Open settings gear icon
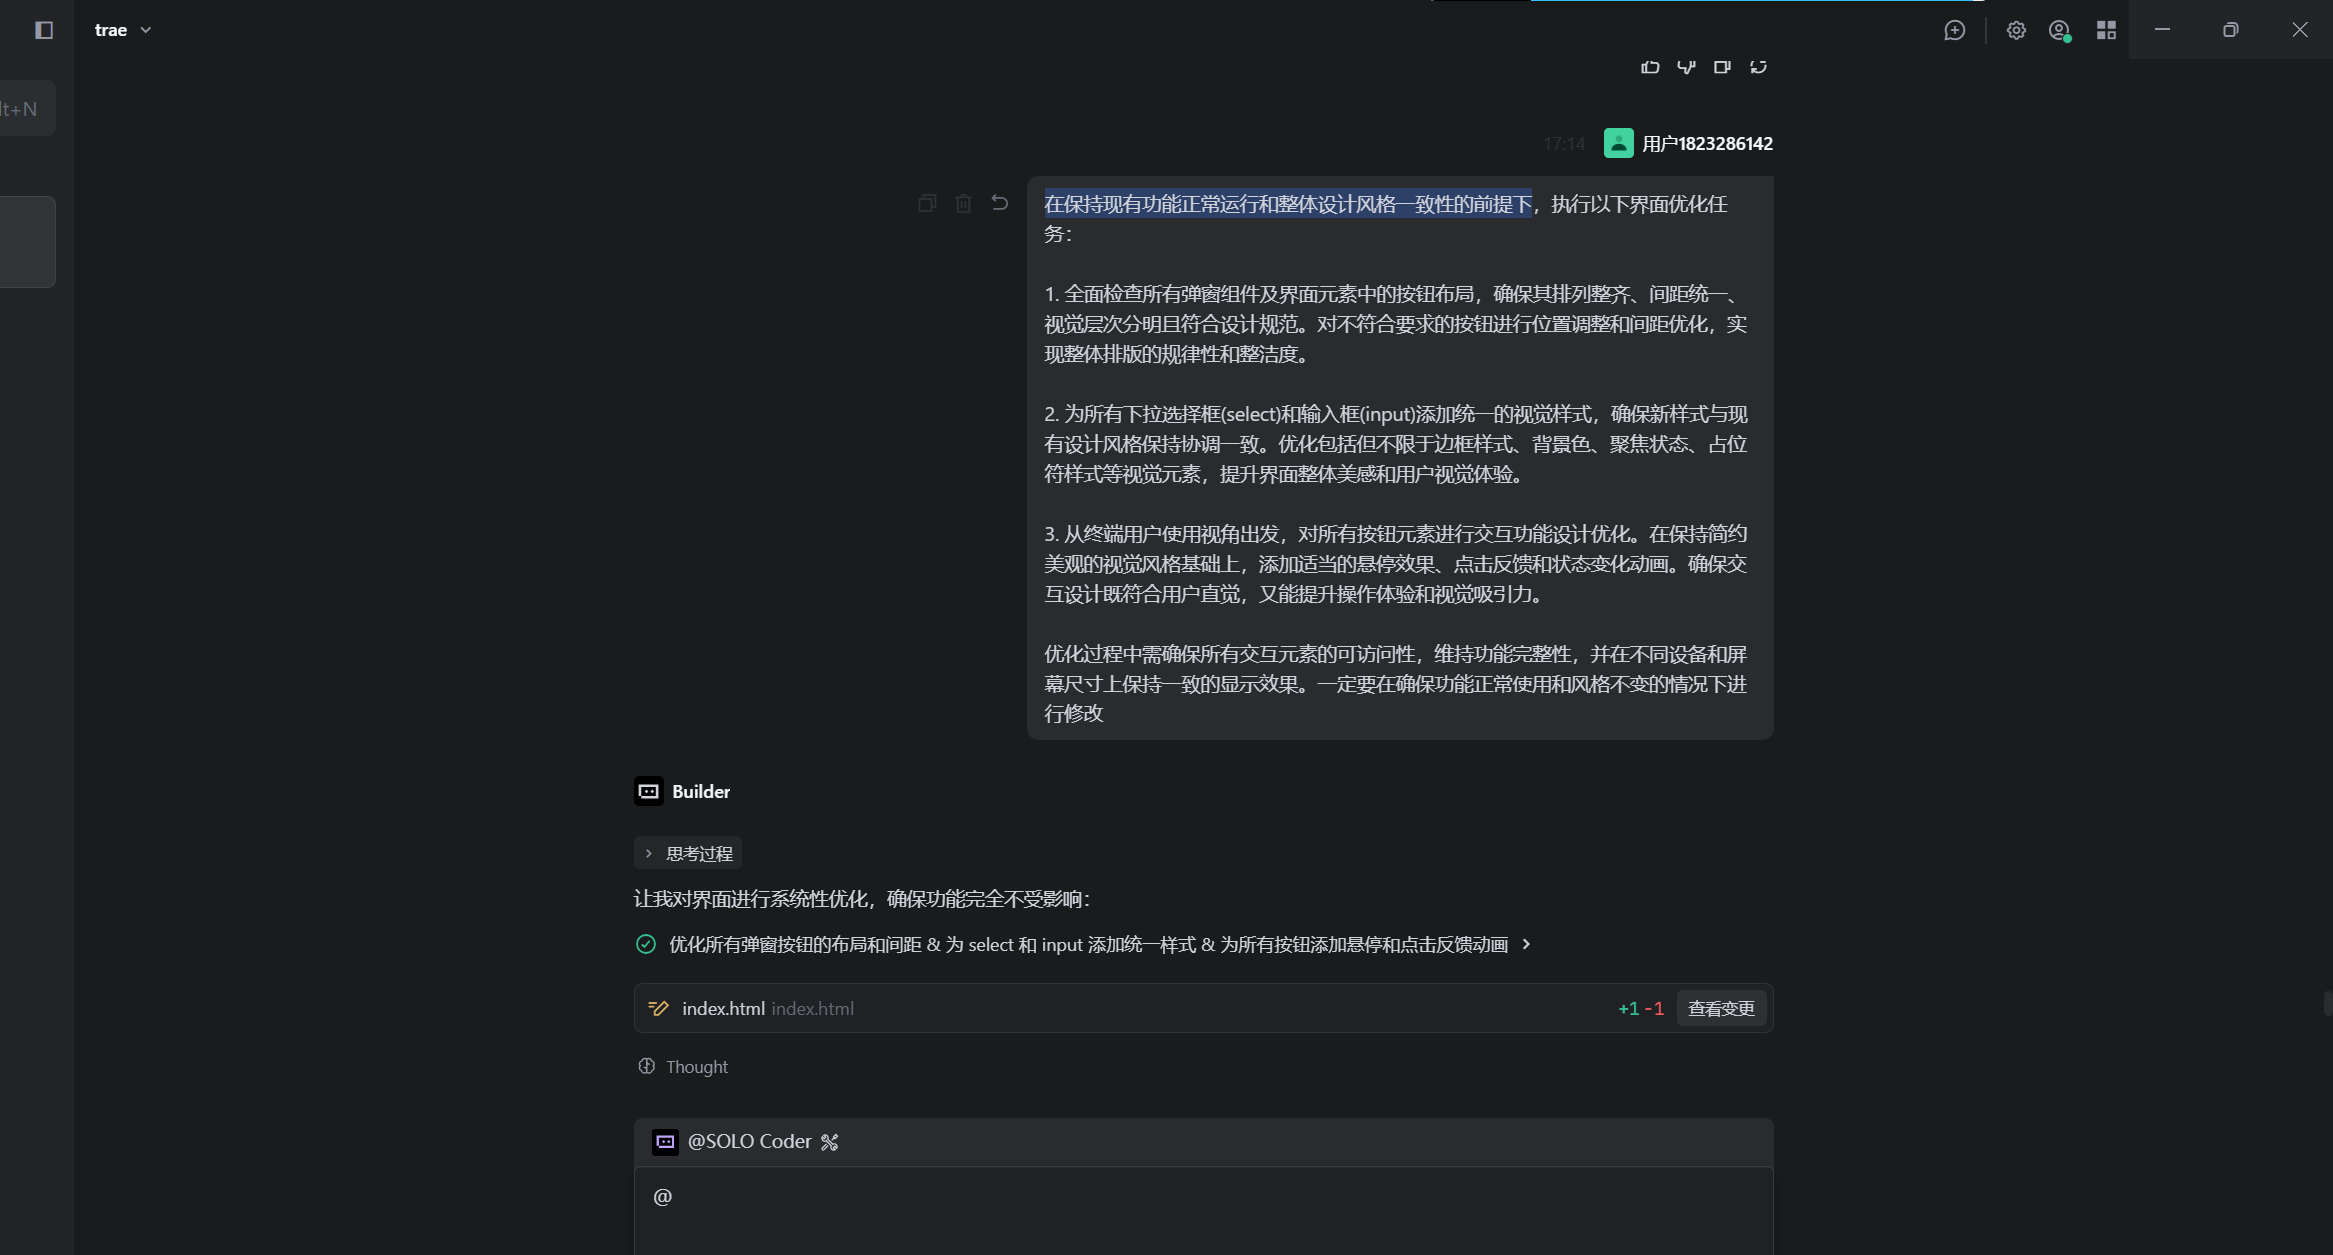 coord(2016,30)
